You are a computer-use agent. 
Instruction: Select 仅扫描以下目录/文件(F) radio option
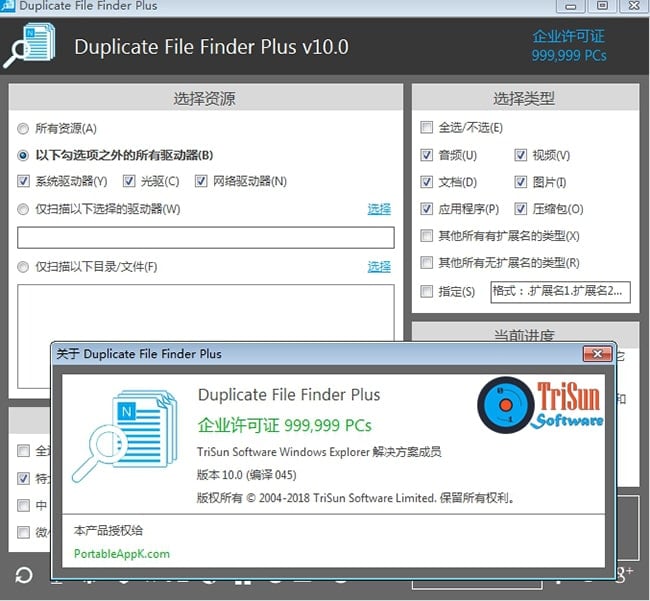(23, 267)
